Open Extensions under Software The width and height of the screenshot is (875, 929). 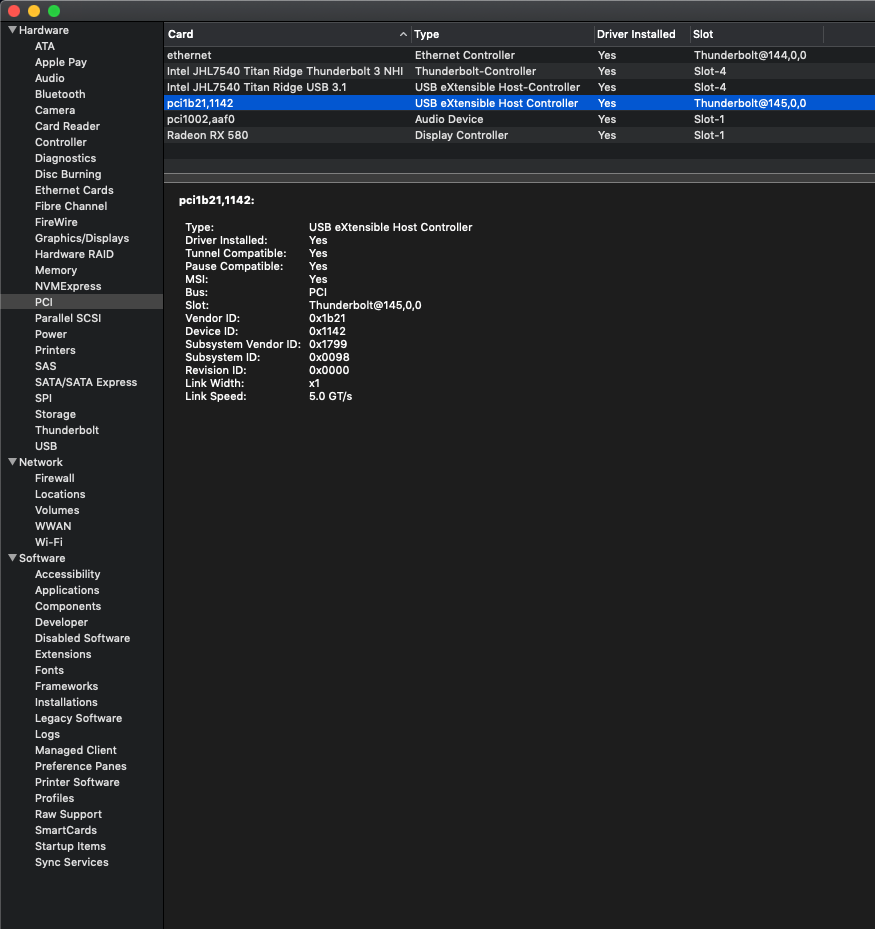pyautogui.click(x=63, y=654)
